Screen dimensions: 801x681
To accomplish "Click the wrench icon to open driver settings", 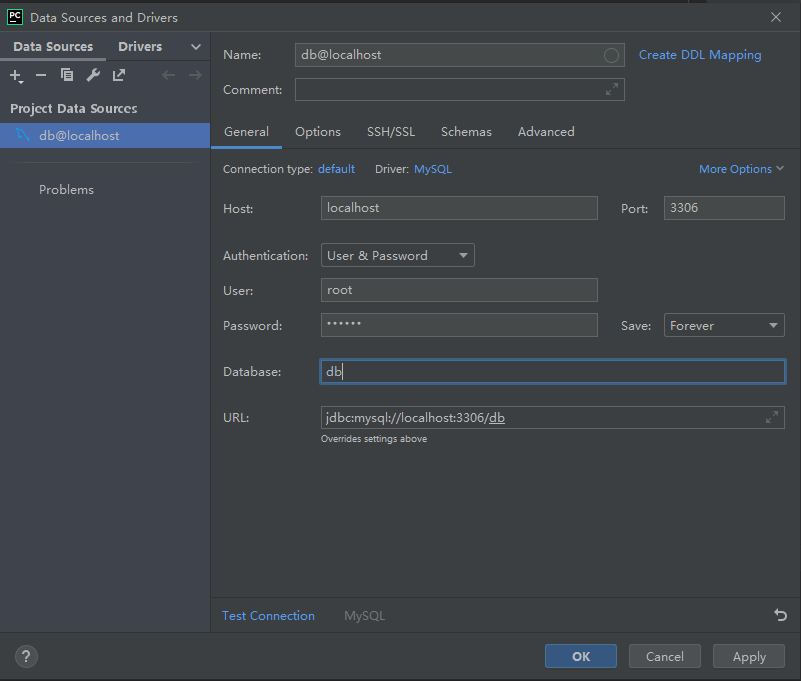I will [93, 75].
